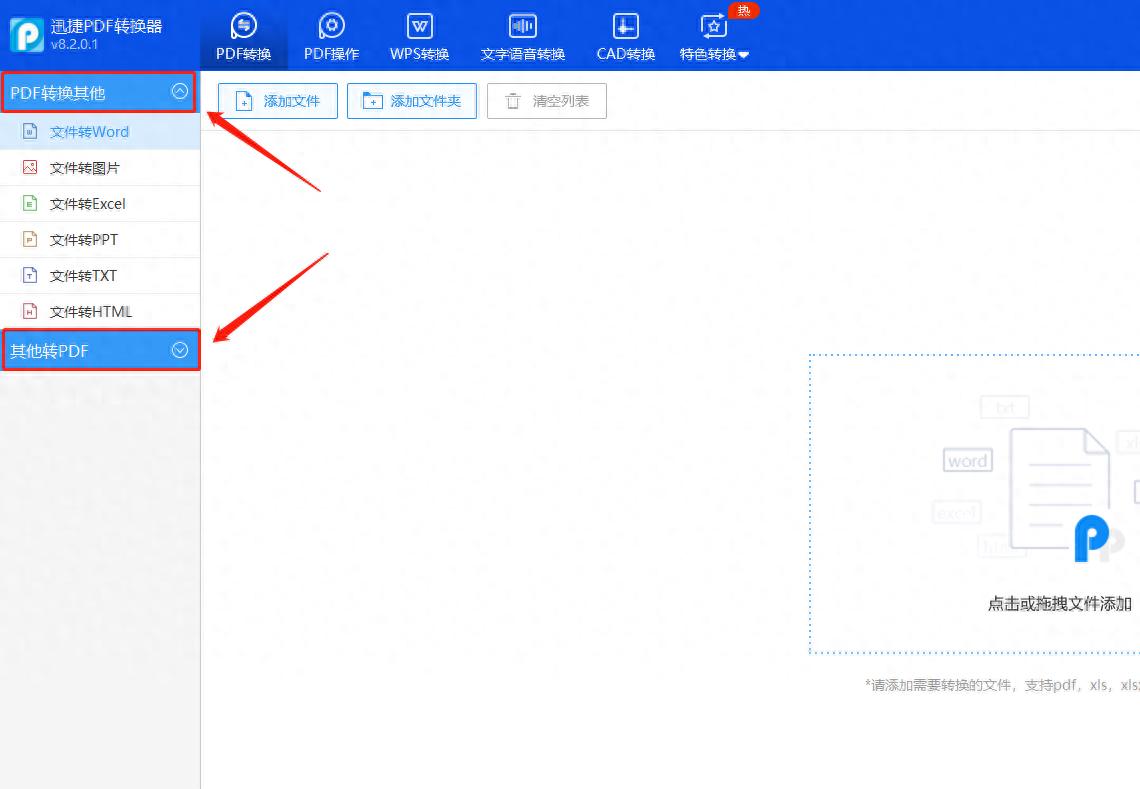The height and width of the screenshot is (789, 1140).
Task: Click the 其他转PDF down chevron icon
Action: (180, 351)
